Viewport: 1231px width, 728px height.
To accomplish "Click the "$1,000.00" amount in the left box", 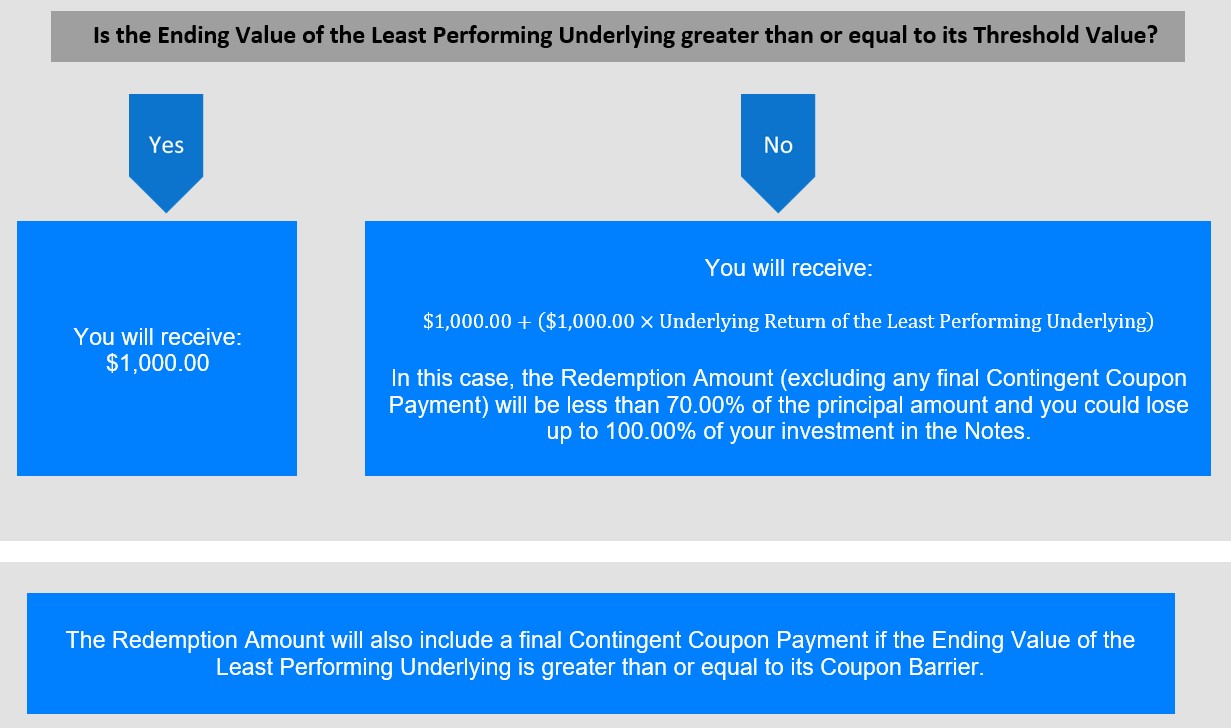I will tap(158, 364).
